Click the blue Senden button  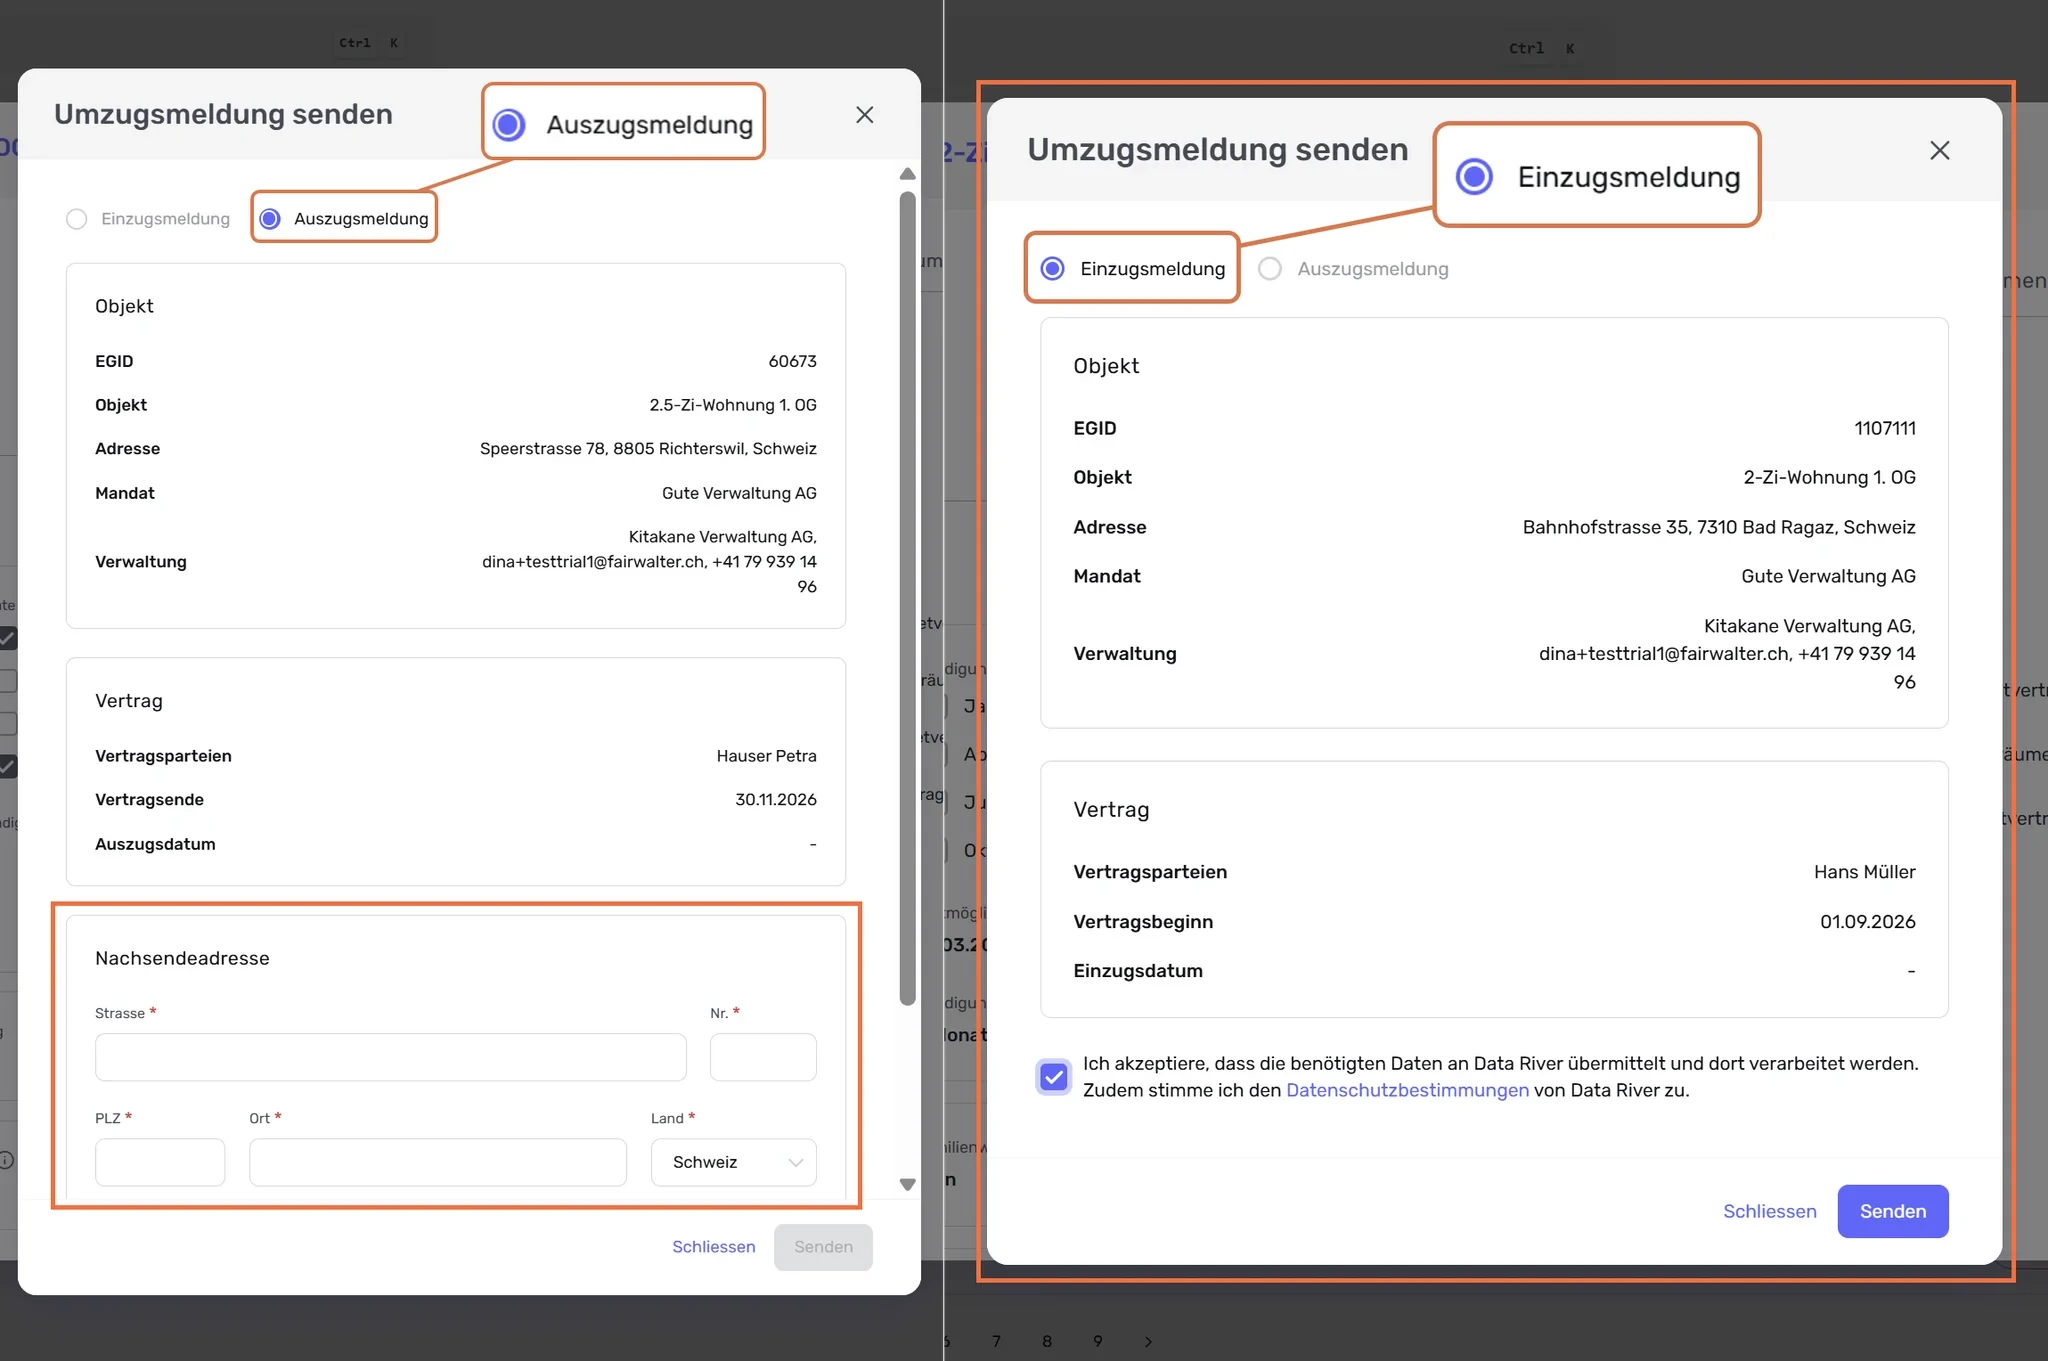tap(1893, 1211)
